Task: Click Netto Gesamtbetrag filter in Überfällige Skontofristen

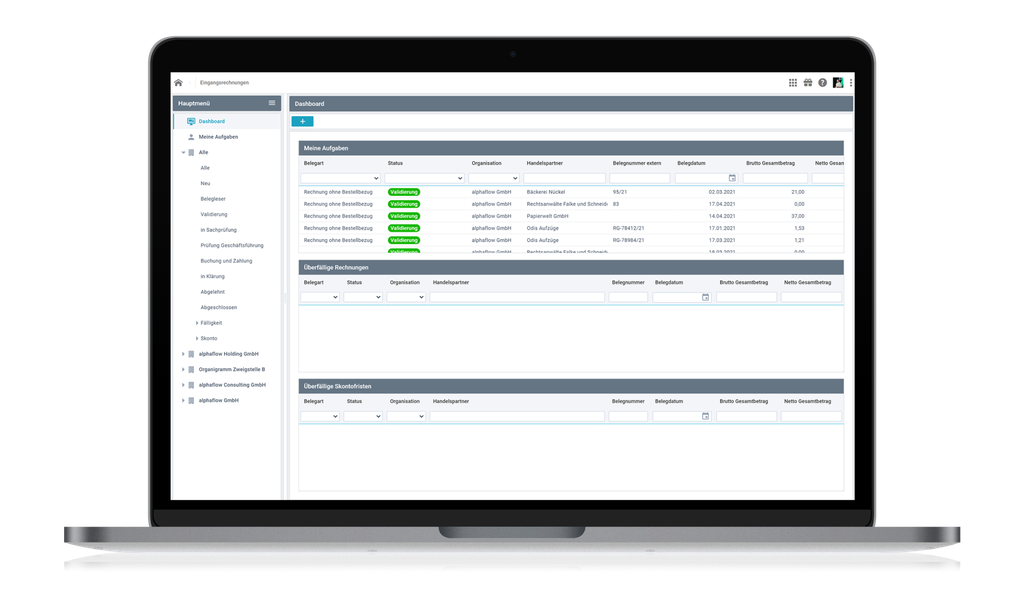Action: 811,416
